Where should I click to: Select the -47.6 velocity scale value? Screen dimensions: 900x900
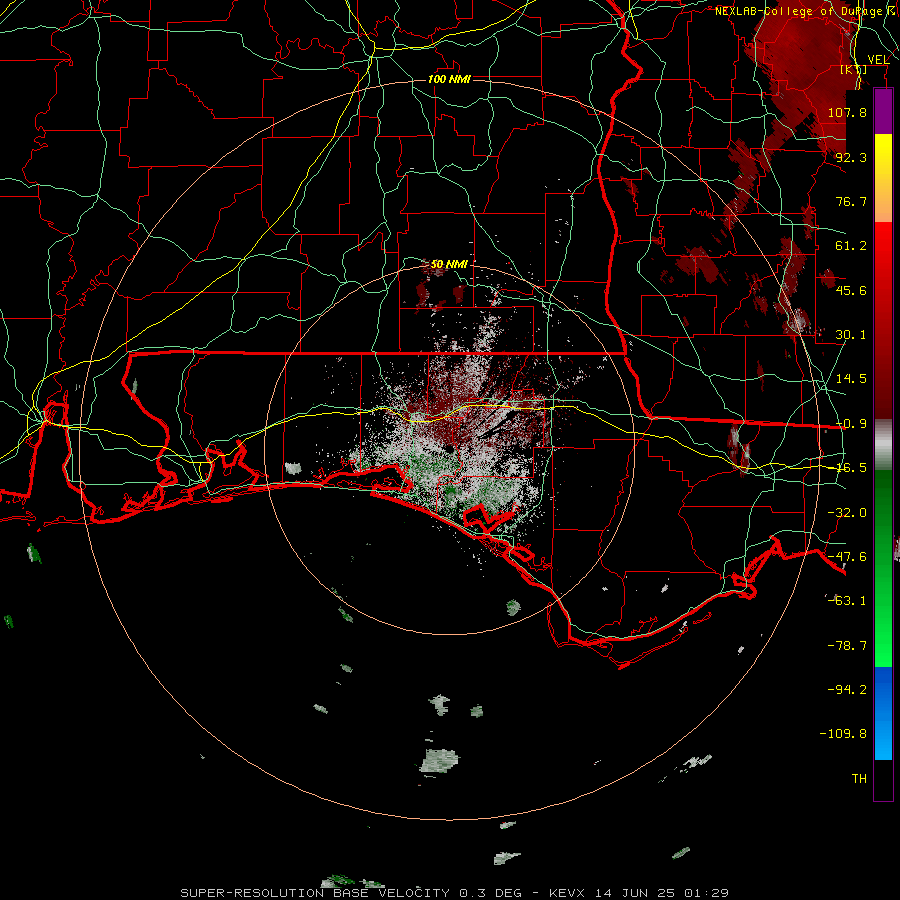847,557
